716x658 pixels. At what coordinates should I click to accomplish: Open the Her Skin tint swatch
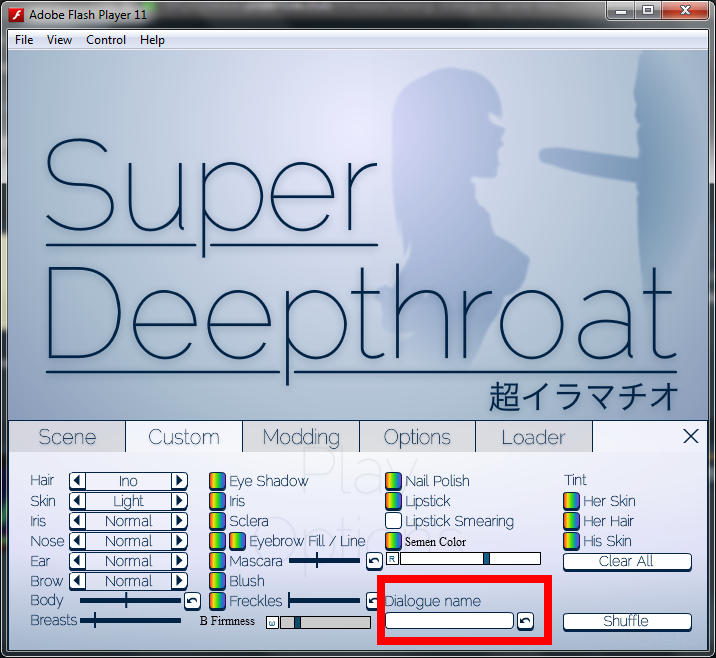click(571, 501)
